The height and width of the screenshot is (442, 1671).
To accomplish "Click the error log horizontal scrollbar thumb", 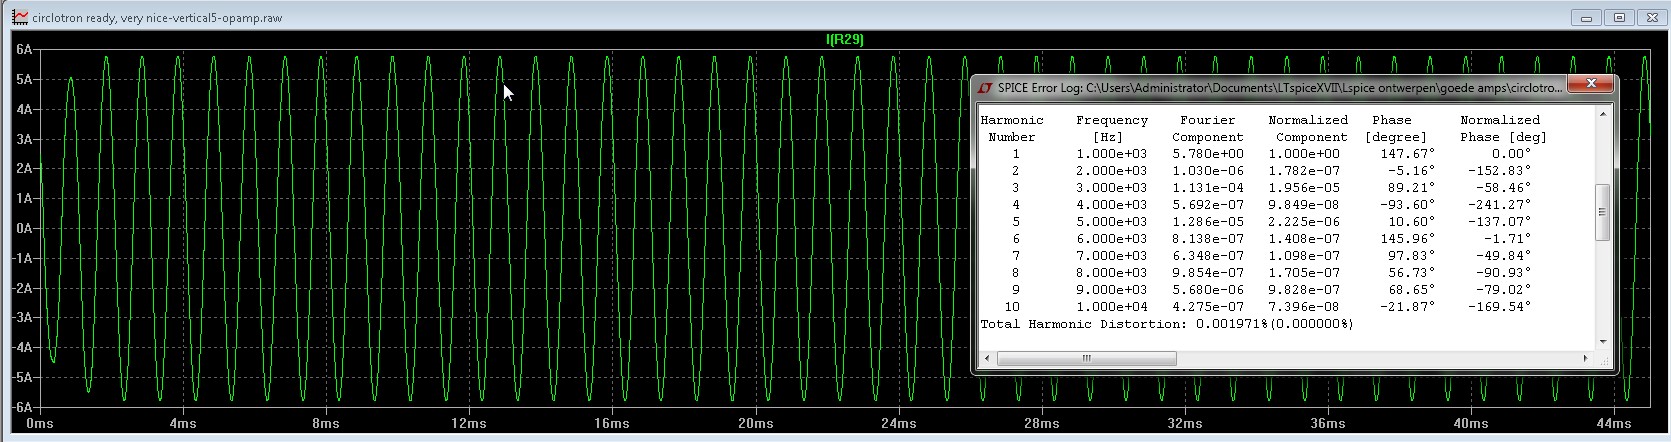I will [x=1086, y=358].
